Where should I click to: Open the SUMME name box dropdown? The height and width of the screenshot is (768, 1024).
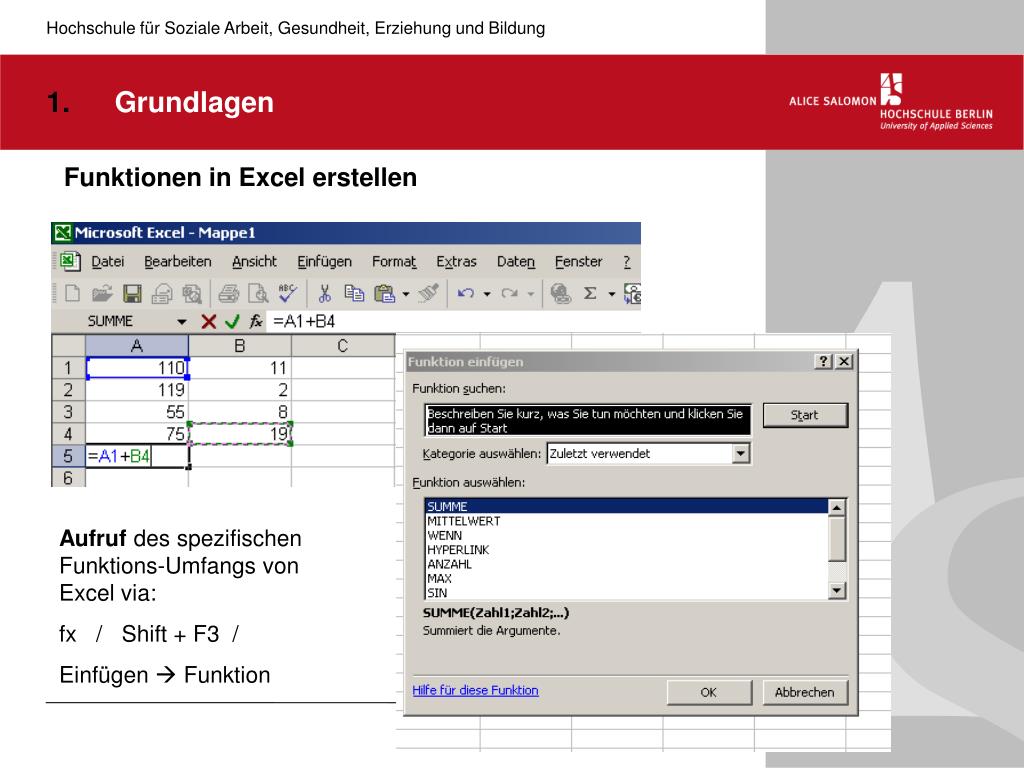182,321
